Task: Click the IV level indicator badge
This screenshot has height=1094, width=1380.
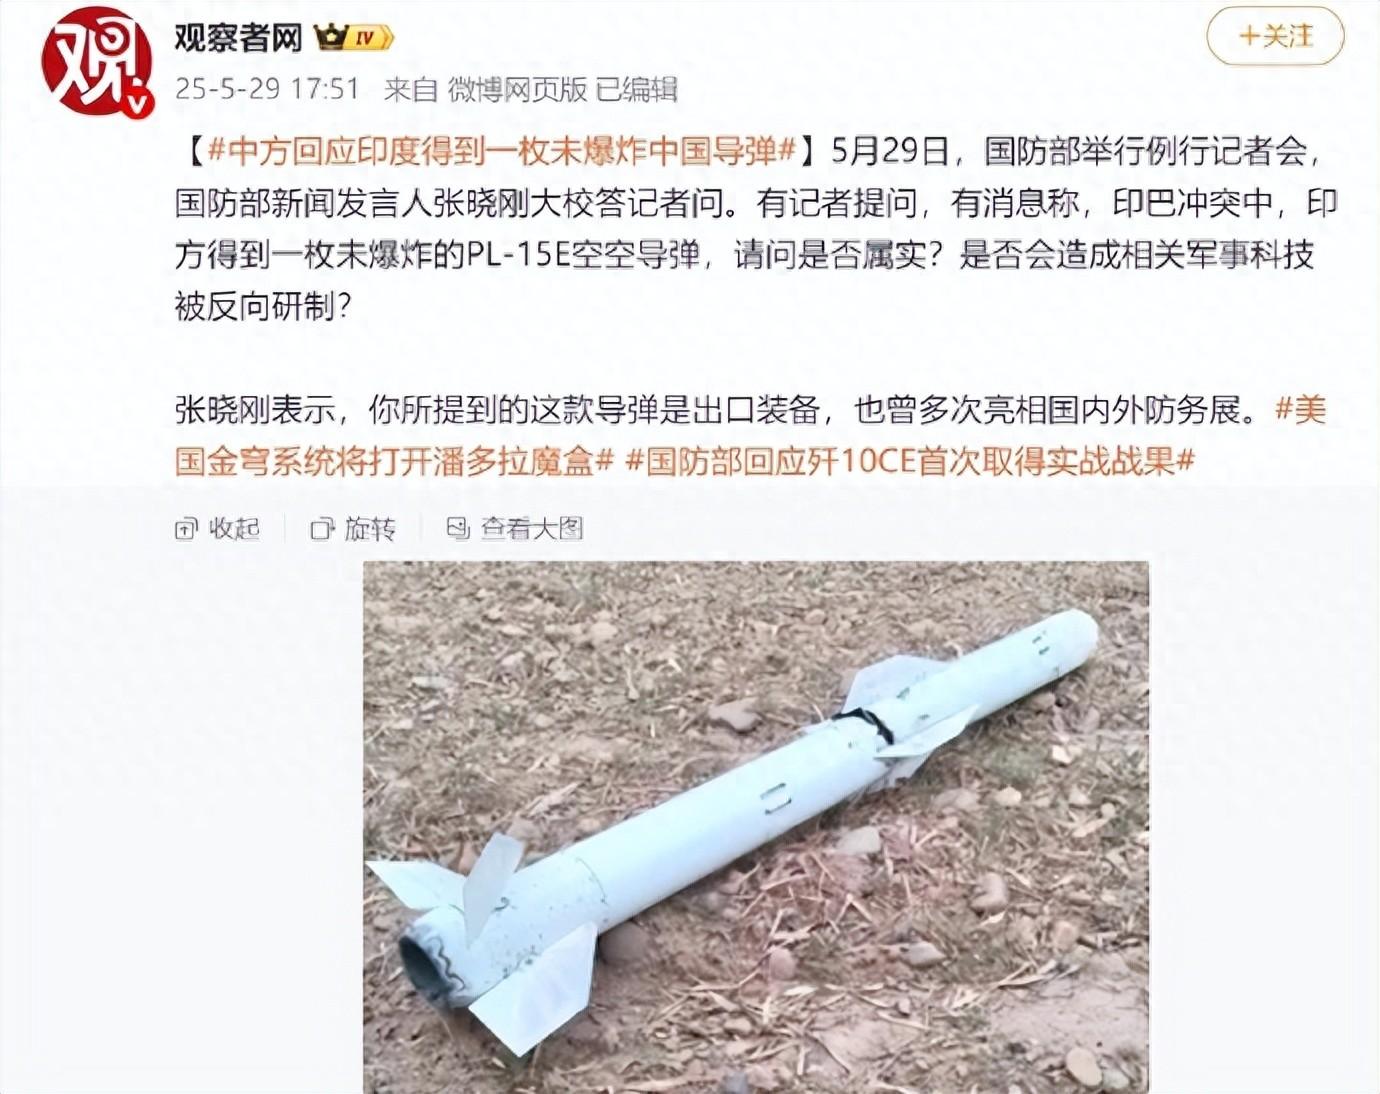Action: coord(369,39)
